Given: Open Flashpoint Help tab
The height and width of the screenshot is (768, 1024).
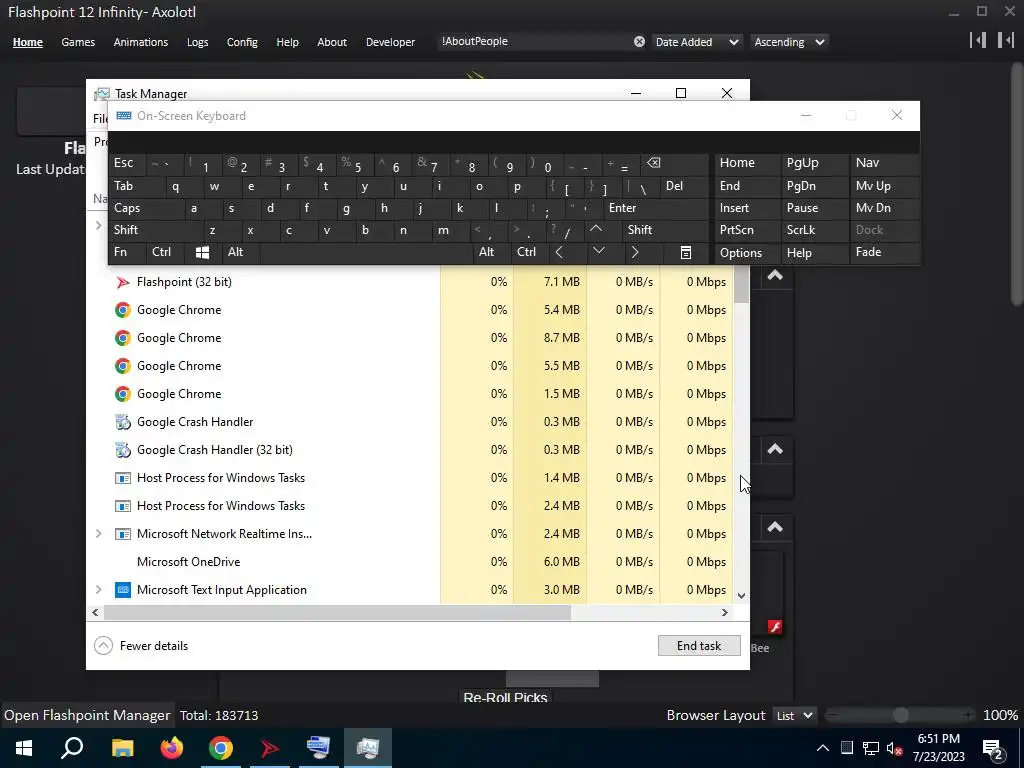Looking at the screenshot, I should 287,42.
